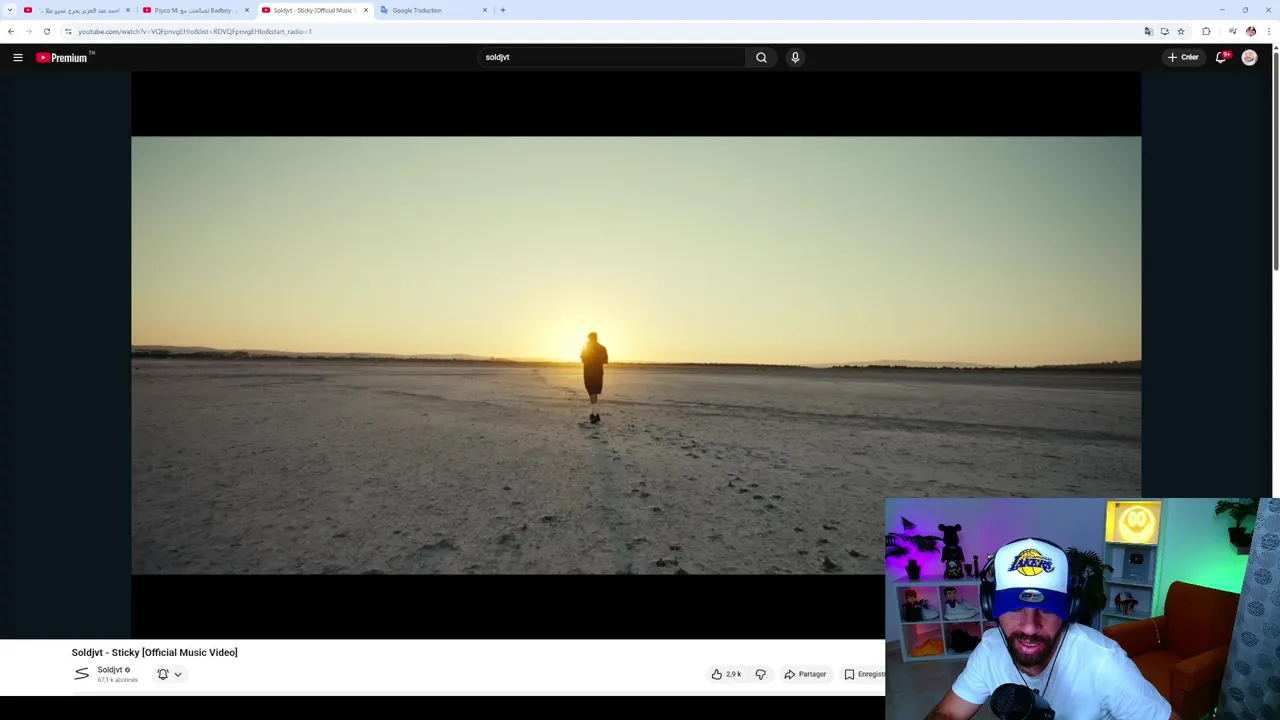This screenshot has height=720, width=1280.
Task: Switch to the Google Traduction tab
Action: pyautogui.click(x=432, y=10)
